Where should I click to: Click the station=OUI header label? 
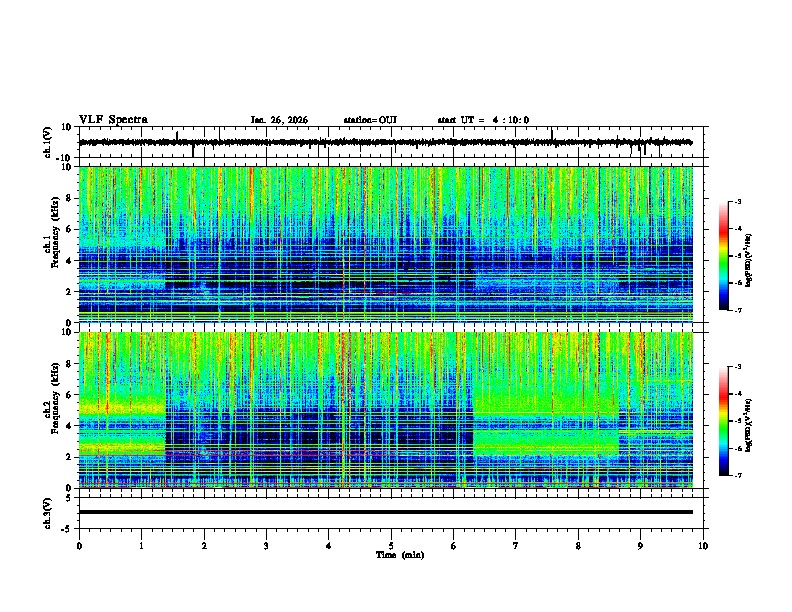[370, 120]
